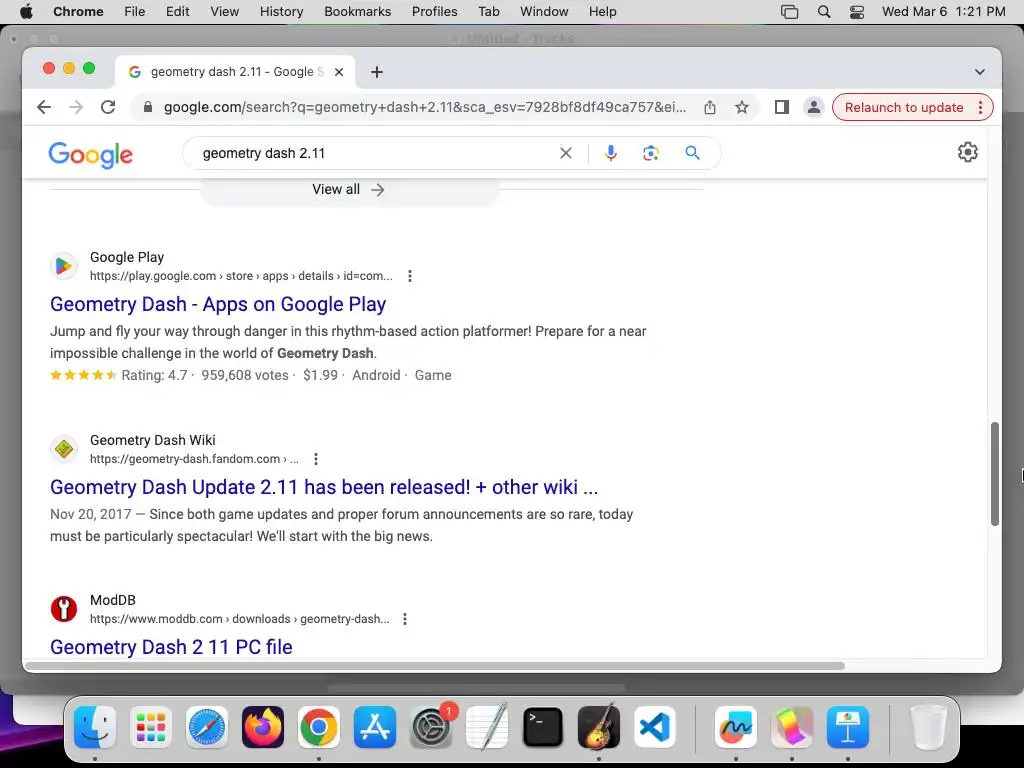Open the History menu
Screen dimensions: 1024x768
click(281, 12)
